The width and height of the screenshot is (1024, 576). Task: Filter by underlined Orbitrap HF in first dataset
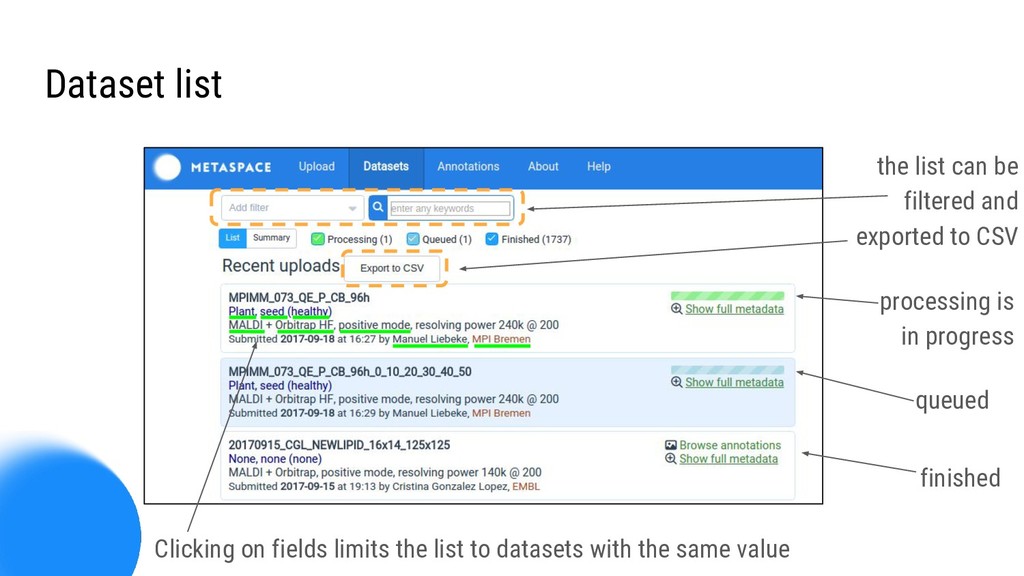(304, 325)
